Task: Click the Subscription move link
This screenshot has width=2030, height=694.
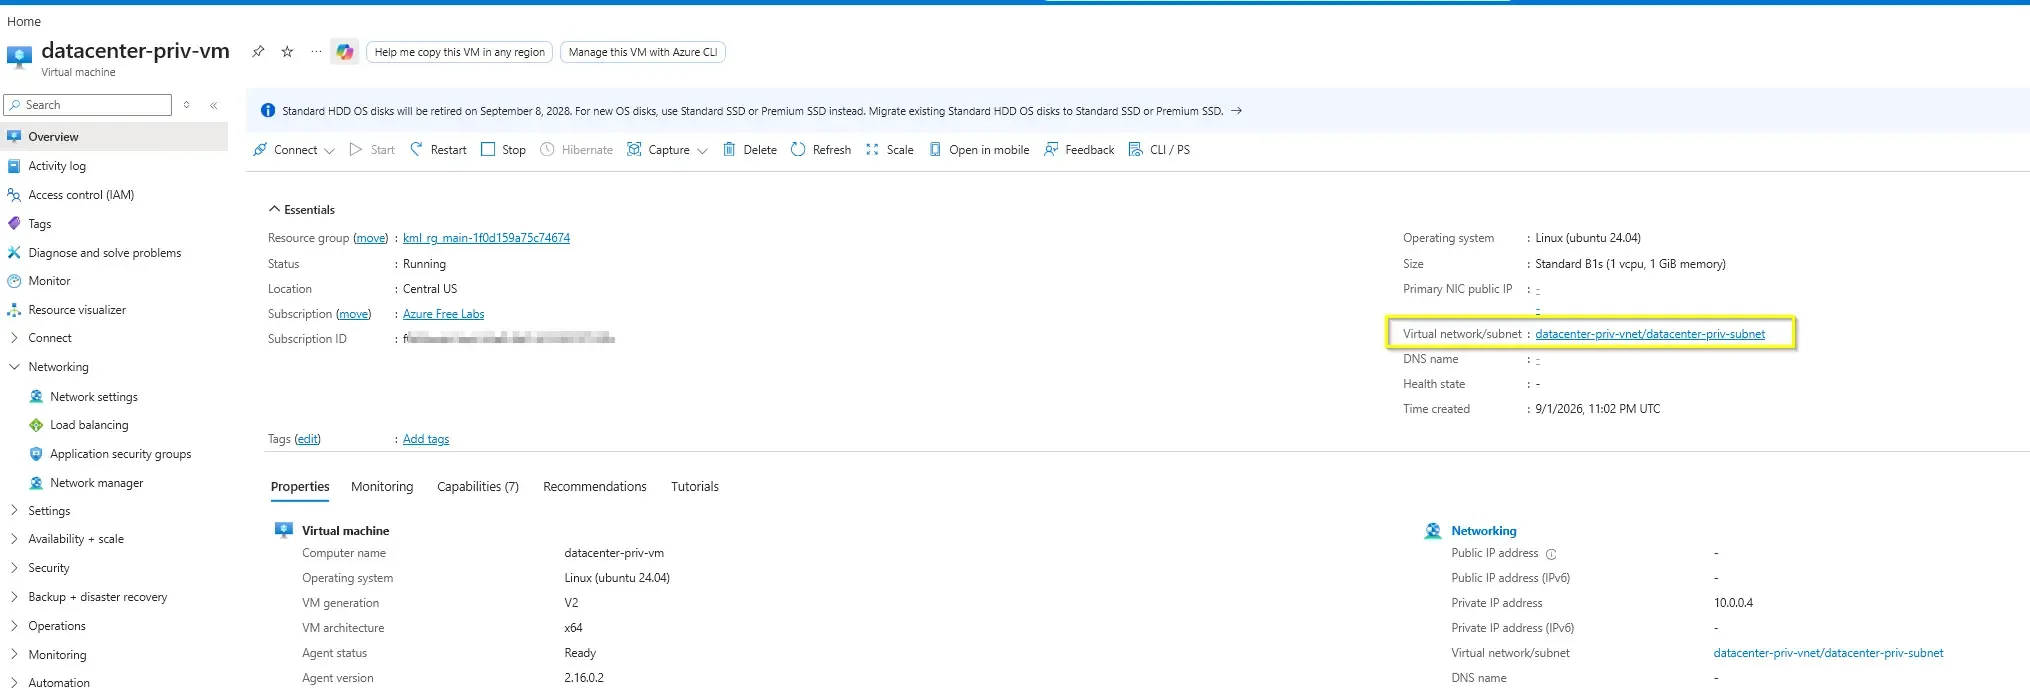Action: 353,314
